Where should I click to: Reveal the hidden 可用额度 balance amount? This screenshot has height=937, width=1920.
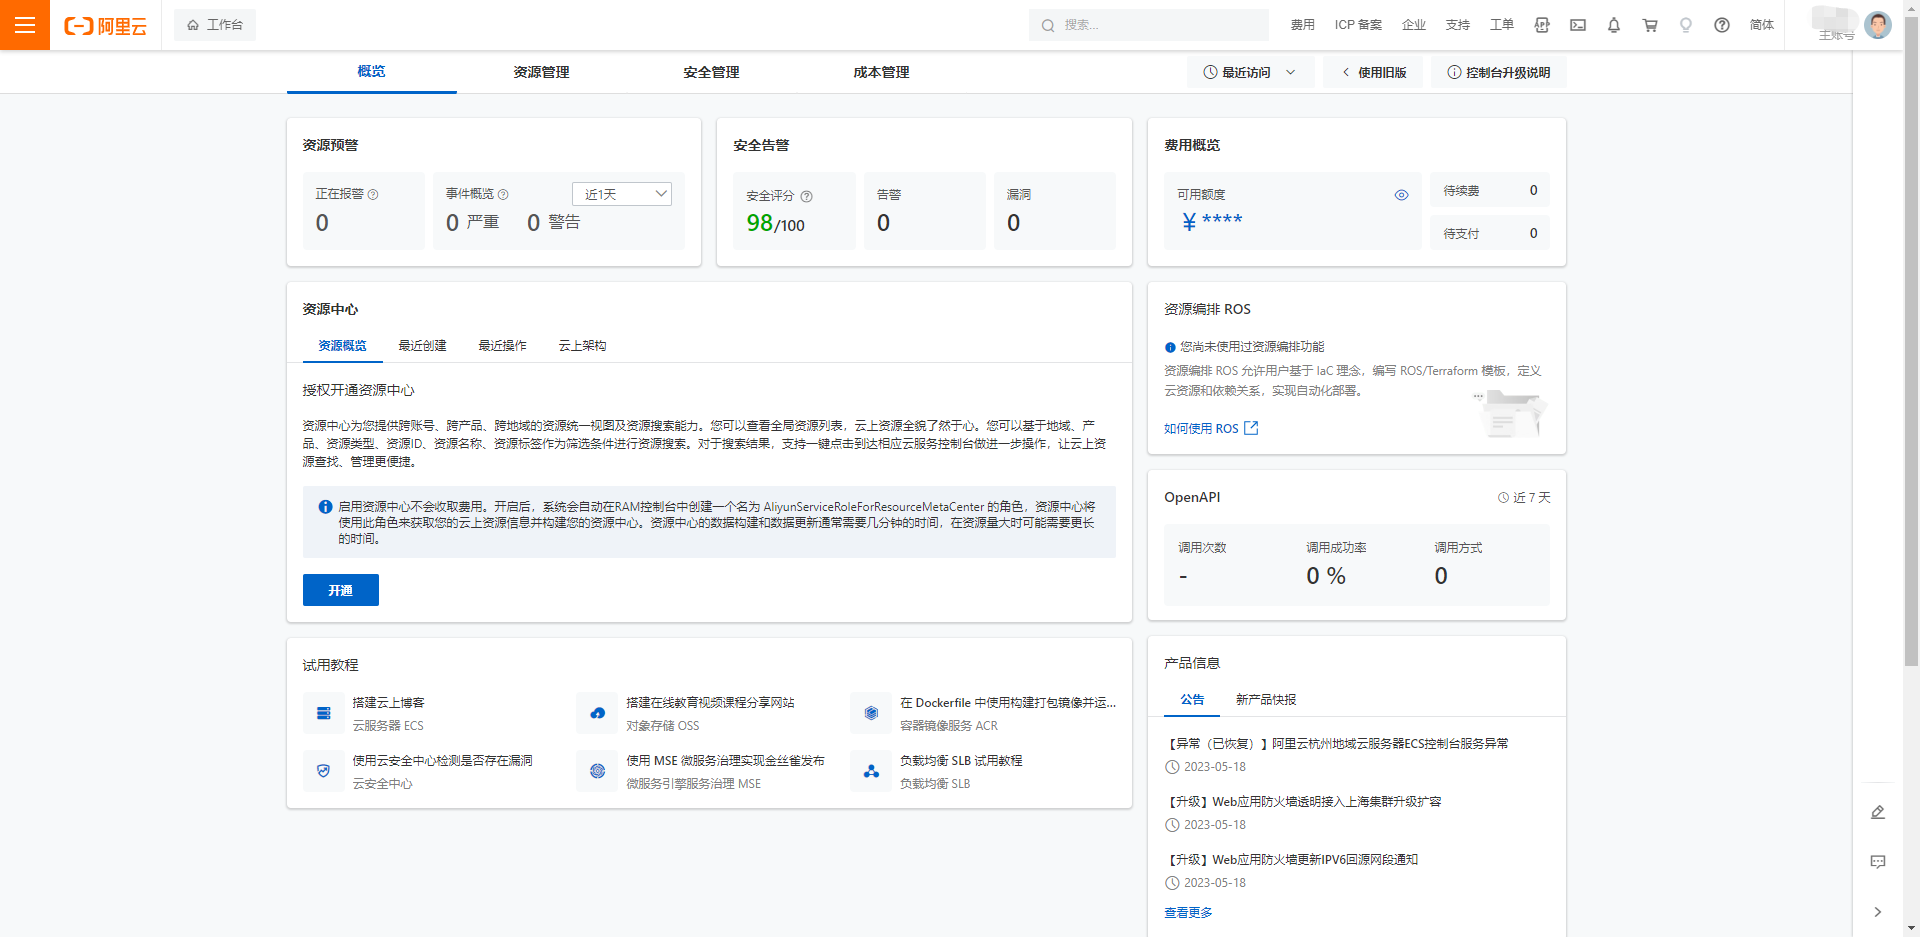tap(1401, 194)
